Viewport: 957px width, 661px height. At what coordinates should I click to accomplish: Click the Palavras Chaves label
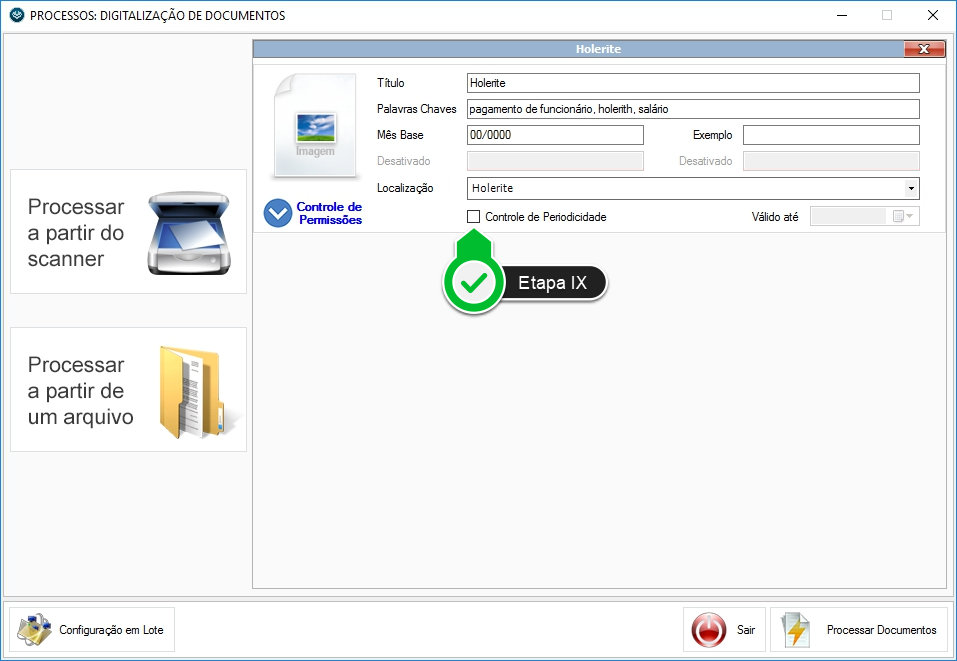click(x=416, y=109)
